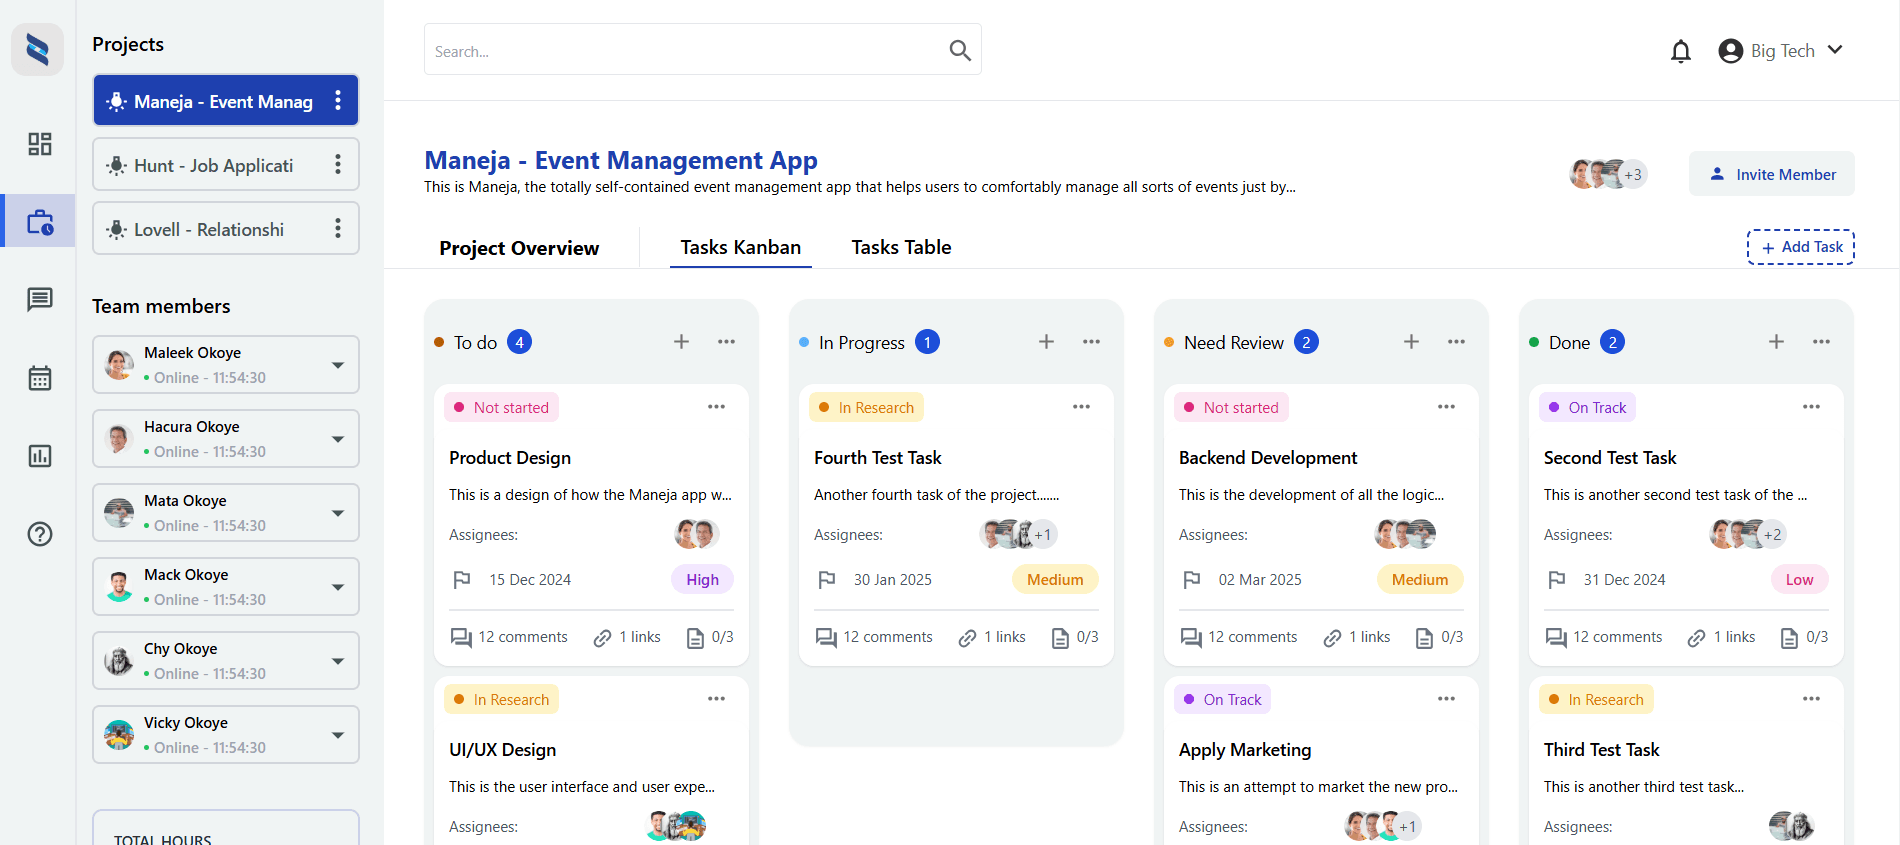
Task: Switch to the Tasks Table tab
Action: (x=901, y=247)
